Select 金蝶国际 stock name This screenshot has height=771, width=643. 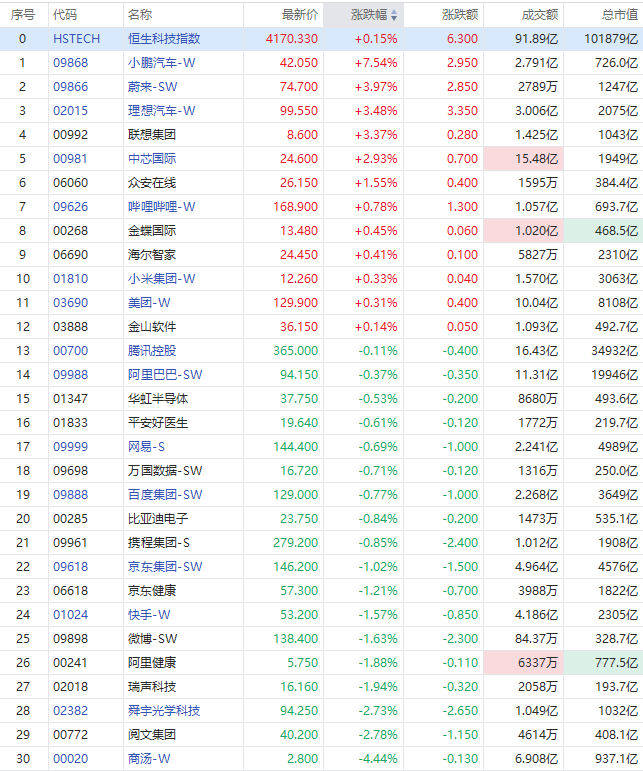151,231
